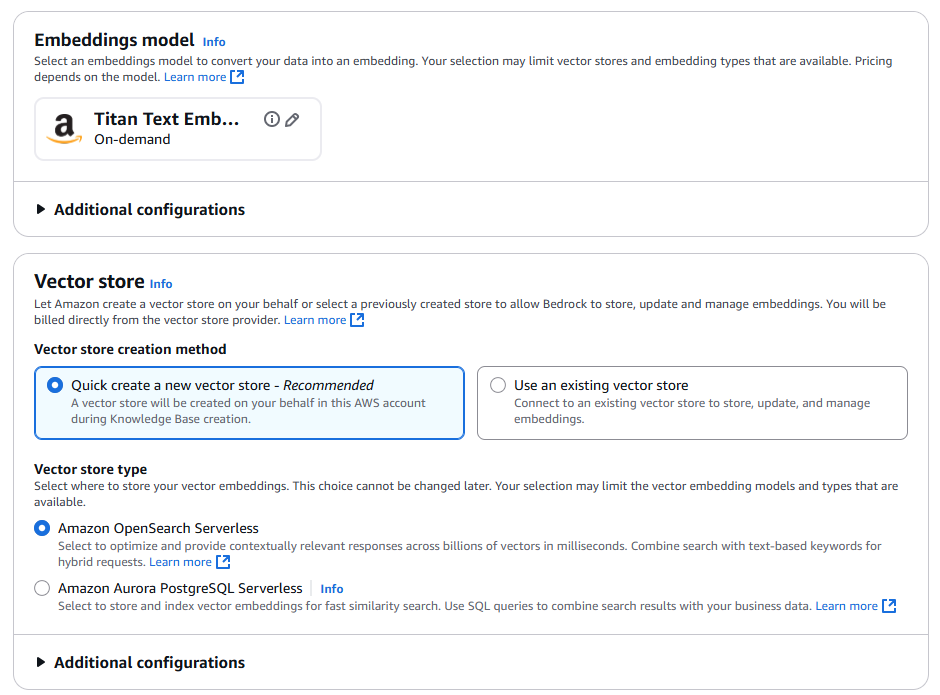Screen dimensions: 940x695
Task: Click external link icon after OpenSearch Learn more
Action: 223,562
